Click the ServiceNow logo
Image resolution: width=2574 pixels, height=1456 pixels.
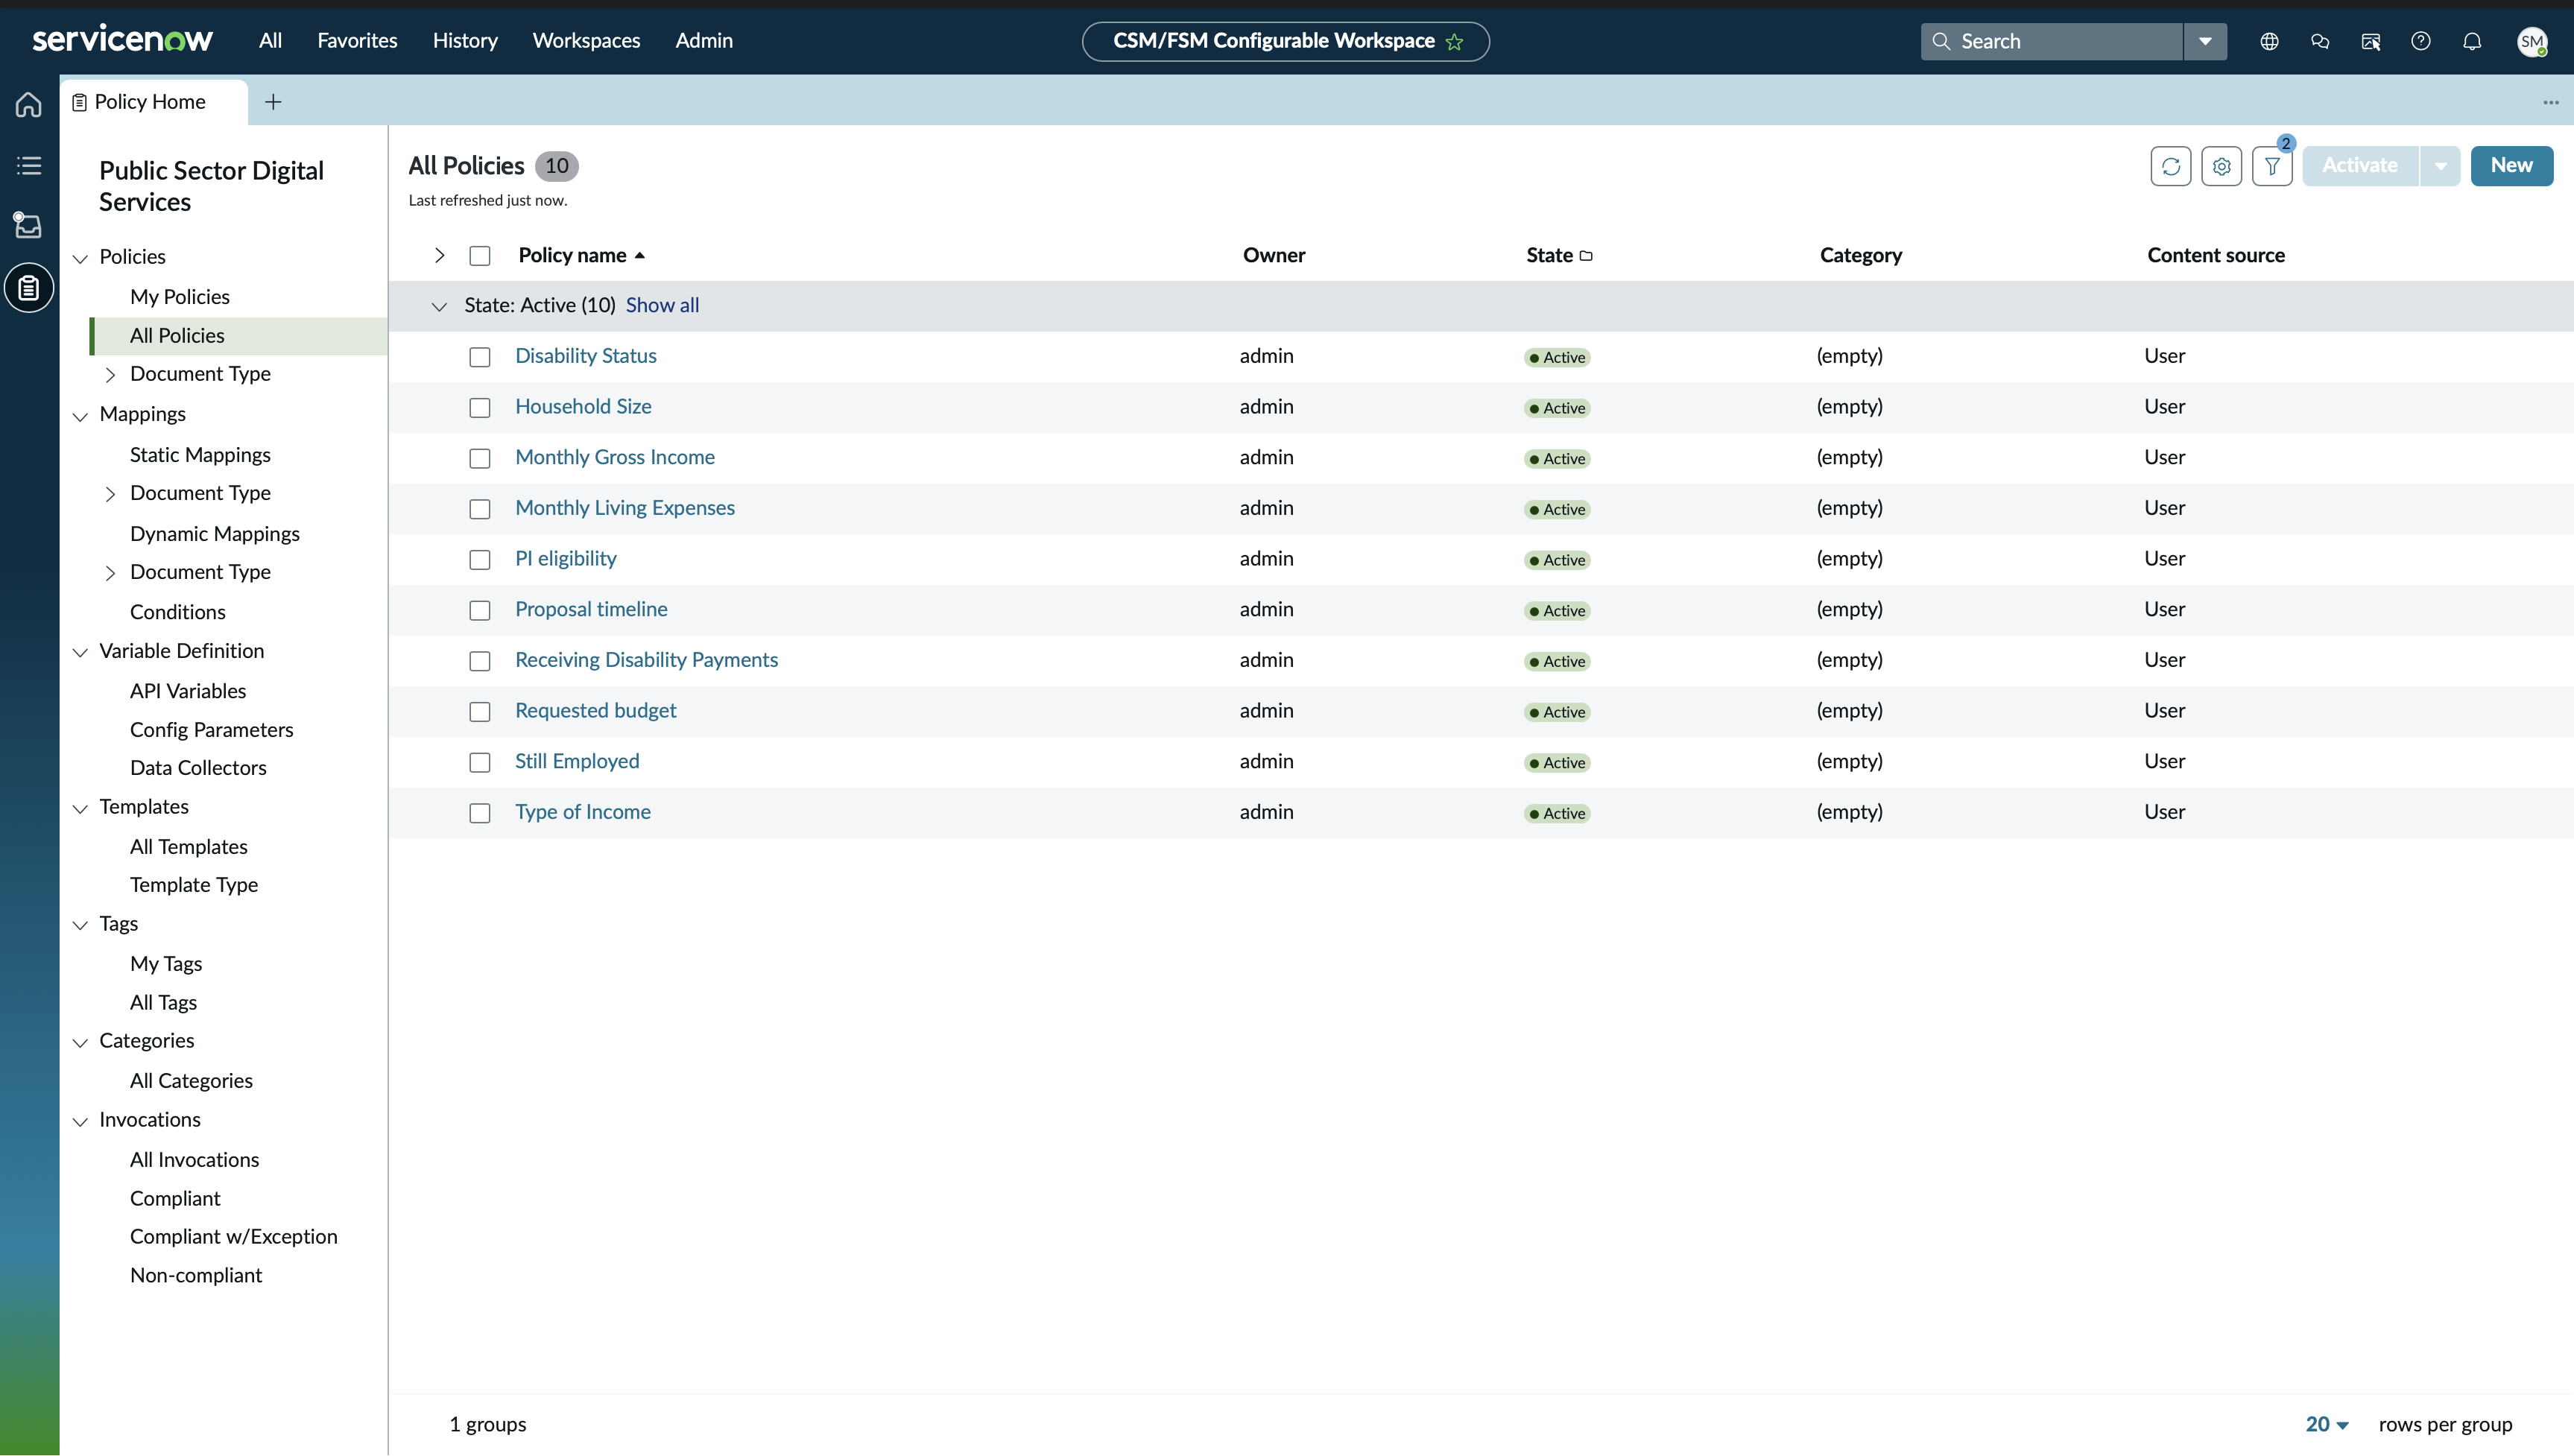(122, 40)
